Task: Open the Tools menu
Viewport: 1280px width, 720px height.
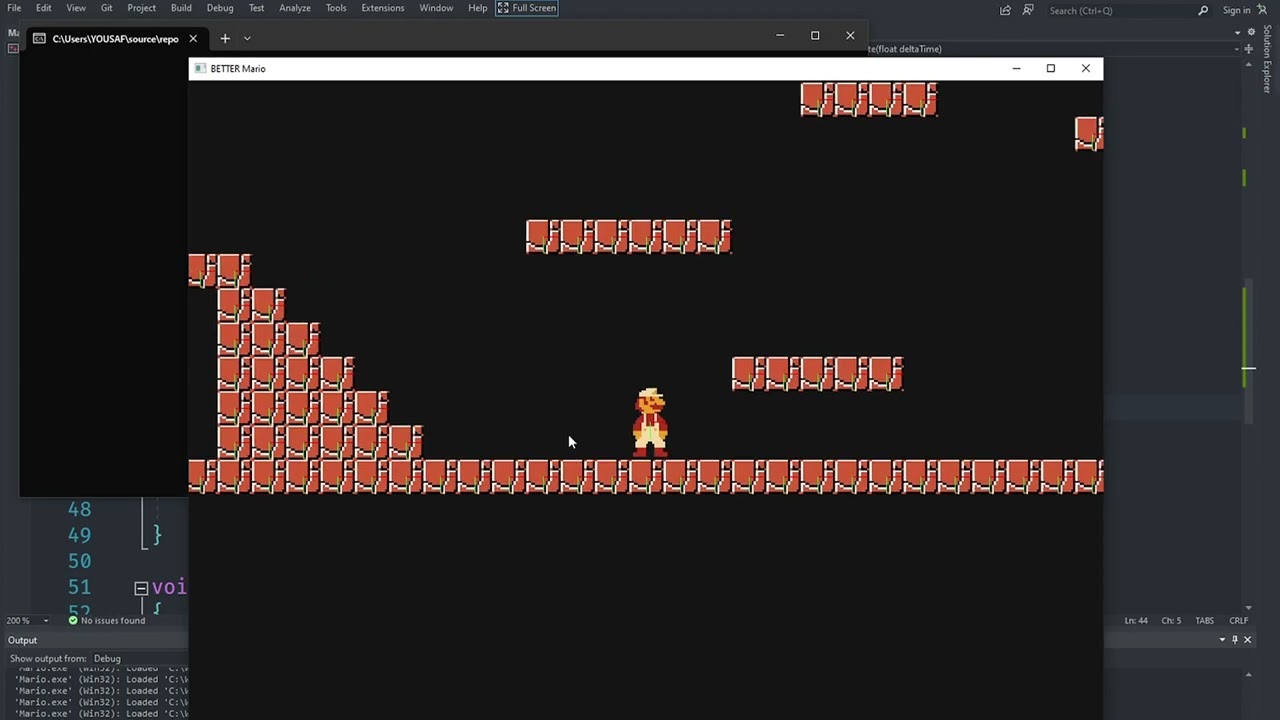Action: 336,8
